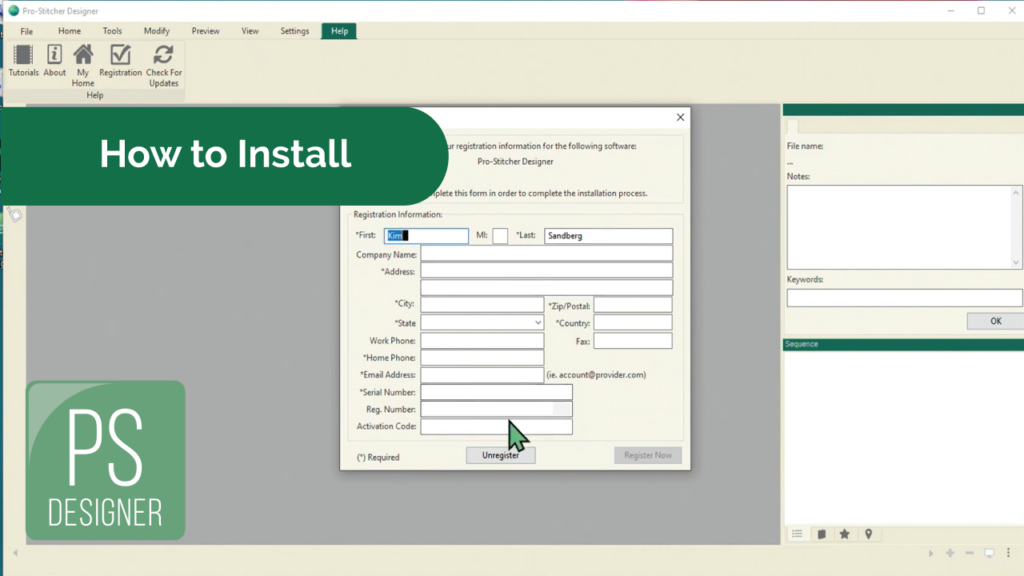Click the Serial Number field
This screenshot has height=576, width=1024.
pyautogui.click(x=496, y=392)
